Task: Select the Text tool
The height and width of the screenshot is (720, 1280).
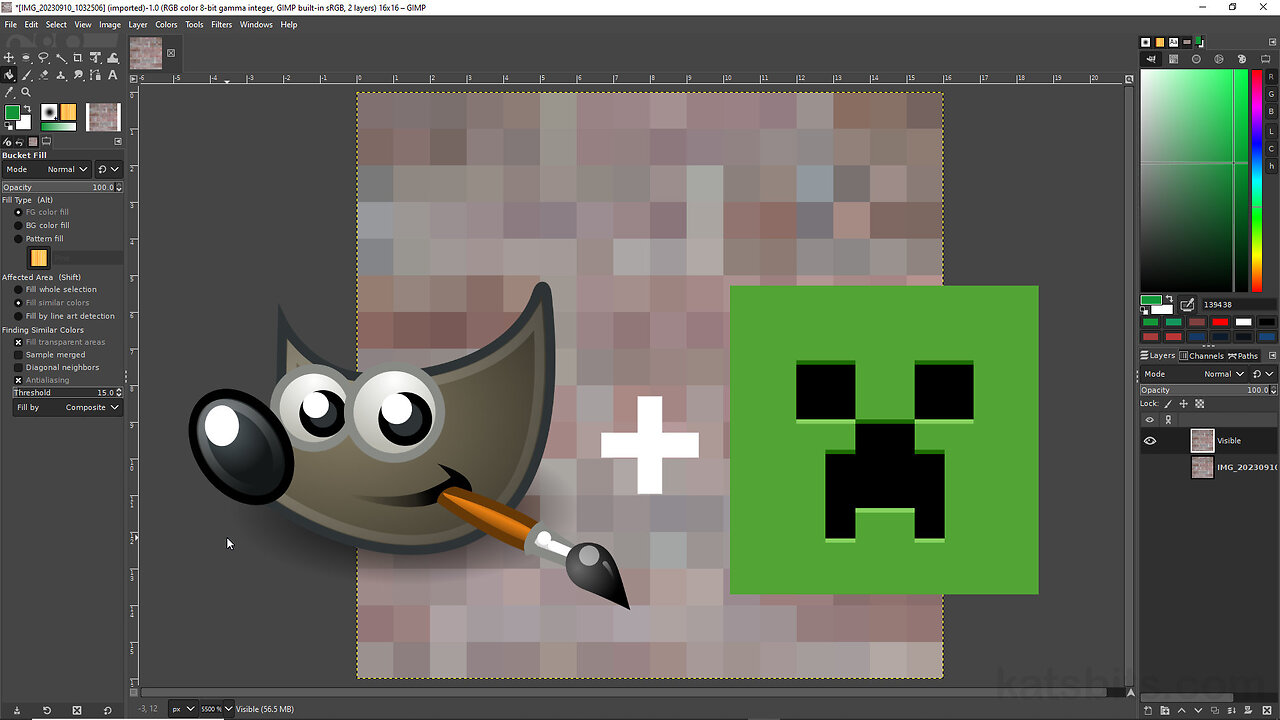Action: (112, 75)
